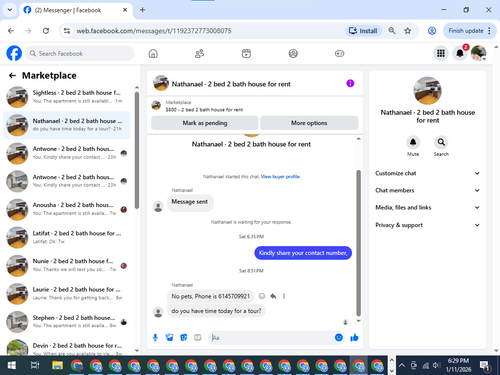Send a voice clip with microphone icon
The width and height of the screenshot is (500, 375).
coord(155,338)
